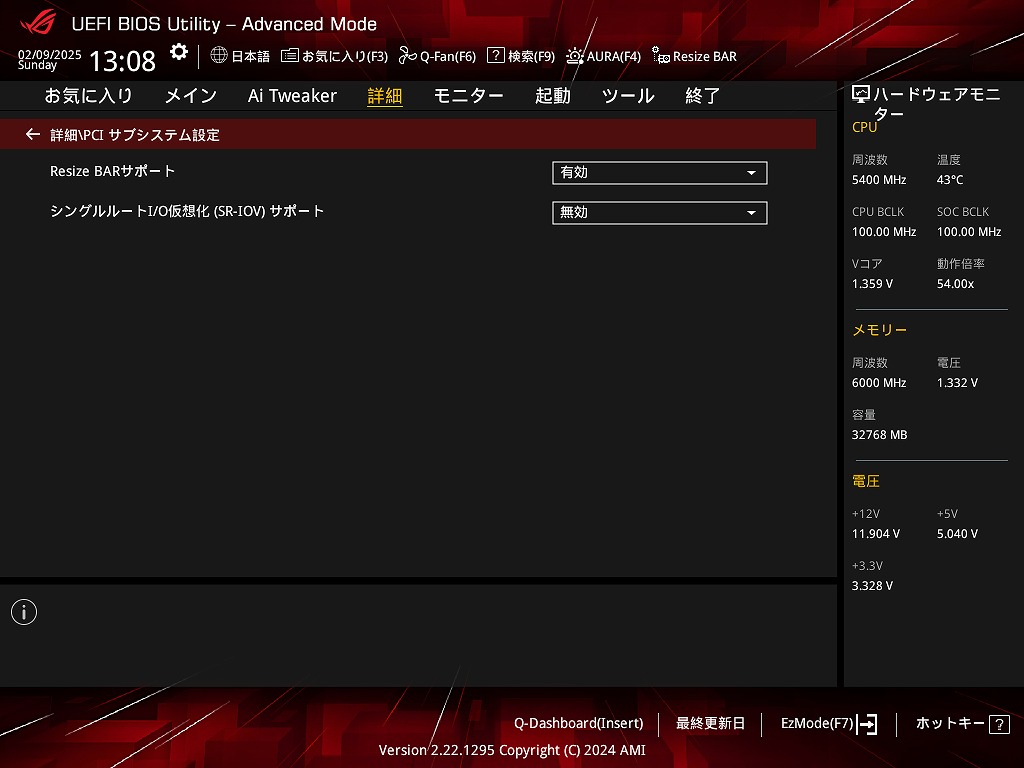Screen dimensions: 1024x768
Task: Click memory voltage value 1.332 V
Action: (x=957, y=383)
